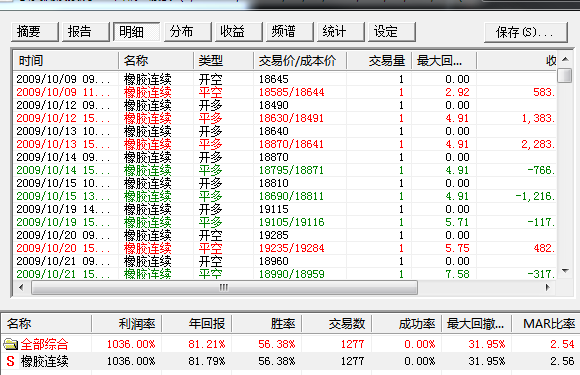Click the 胜率 column header
This screenshot has height=375, width=580.
(x=267, y=324)
